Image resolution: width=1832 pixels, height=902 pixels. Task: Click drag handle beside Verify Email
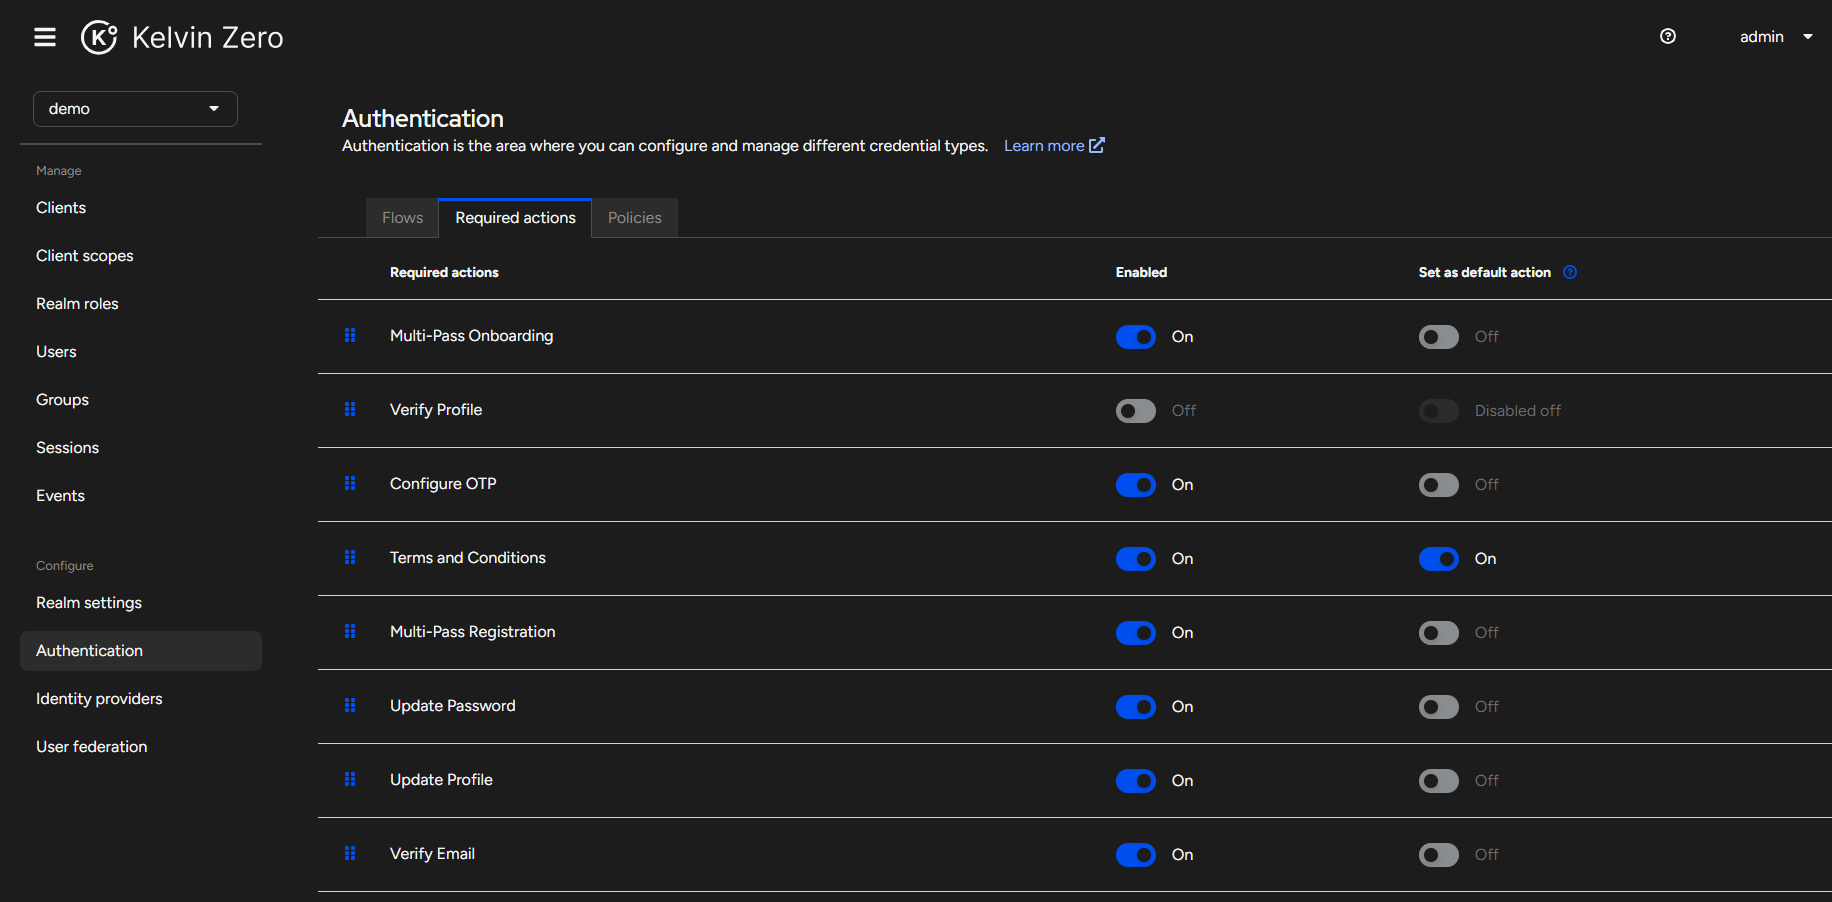tap(350, 854)
